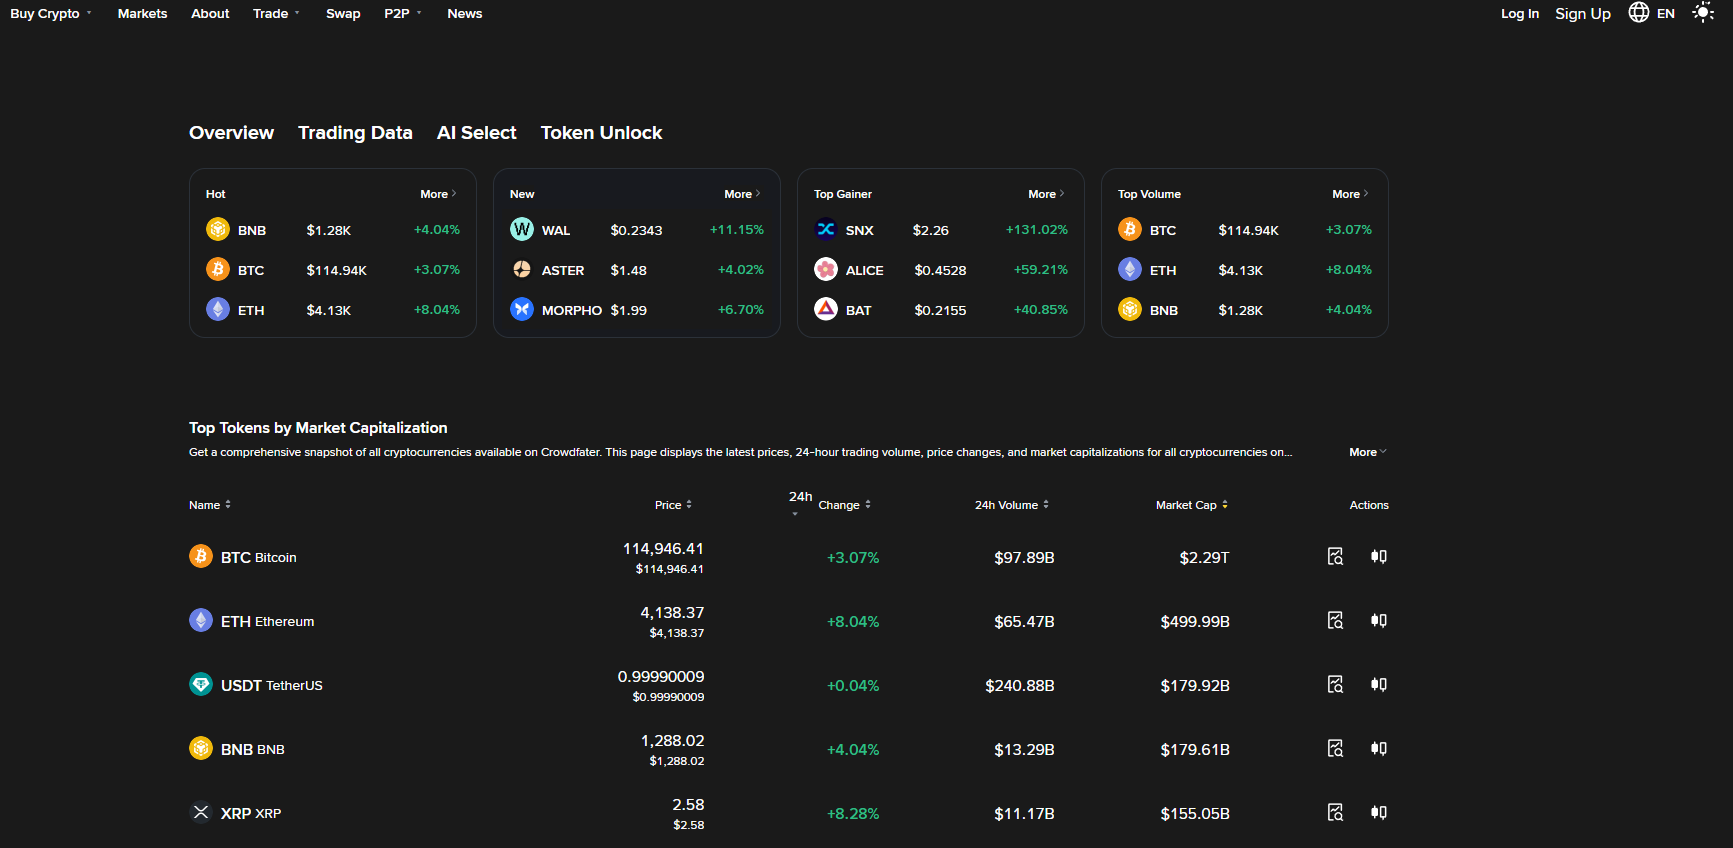Click the Ethereum row details icon
This screenshot has width=1733, height=848.
coord(1335,621)
